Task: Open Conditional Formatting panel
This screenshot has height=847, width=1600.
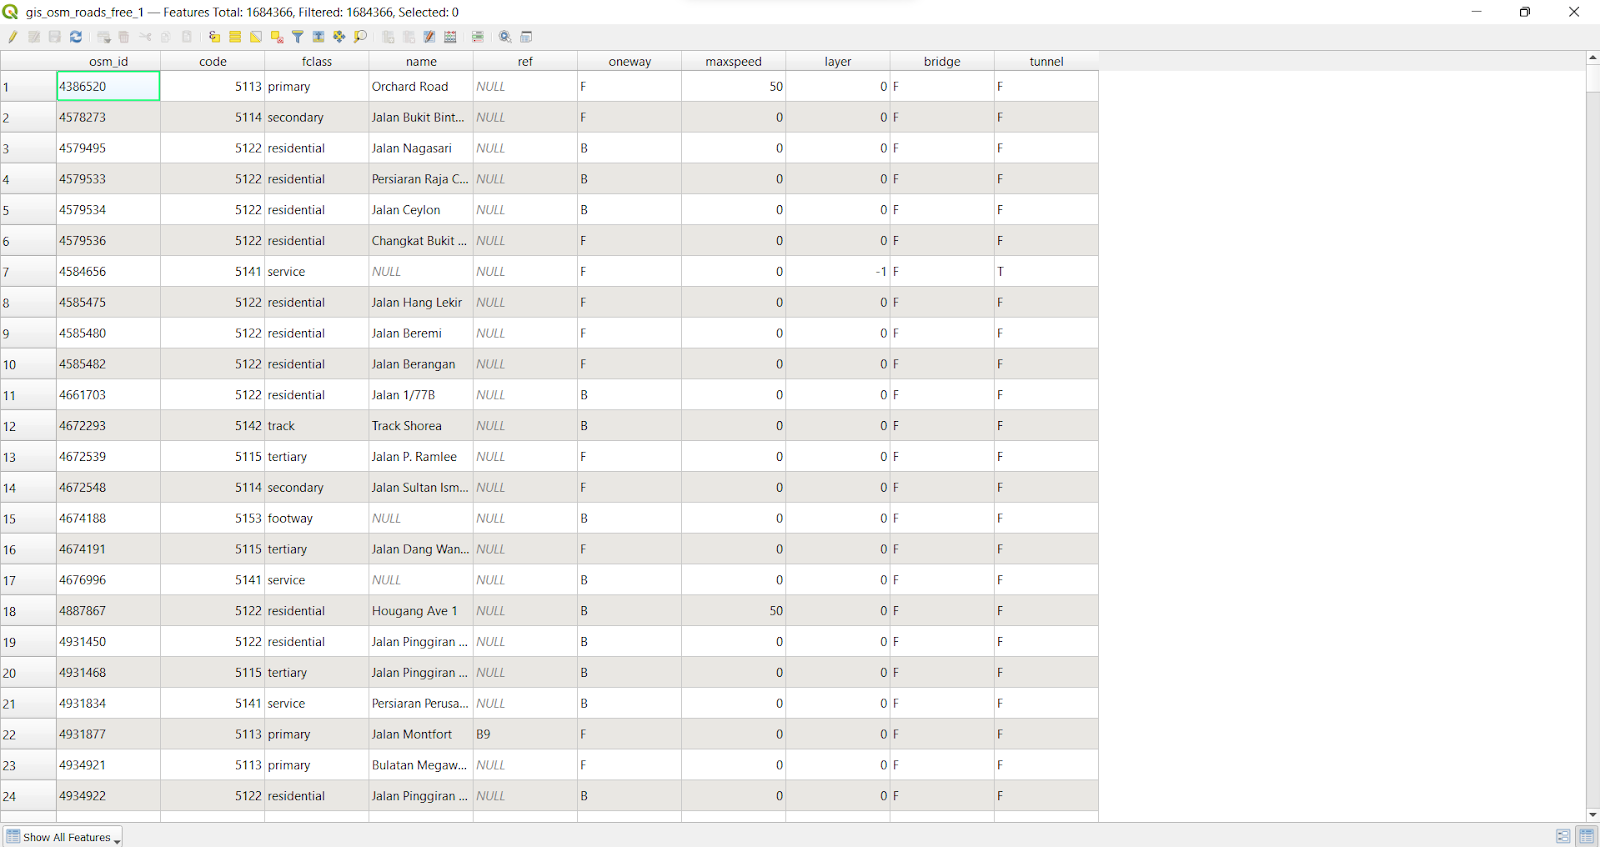Action: (478, 37)
